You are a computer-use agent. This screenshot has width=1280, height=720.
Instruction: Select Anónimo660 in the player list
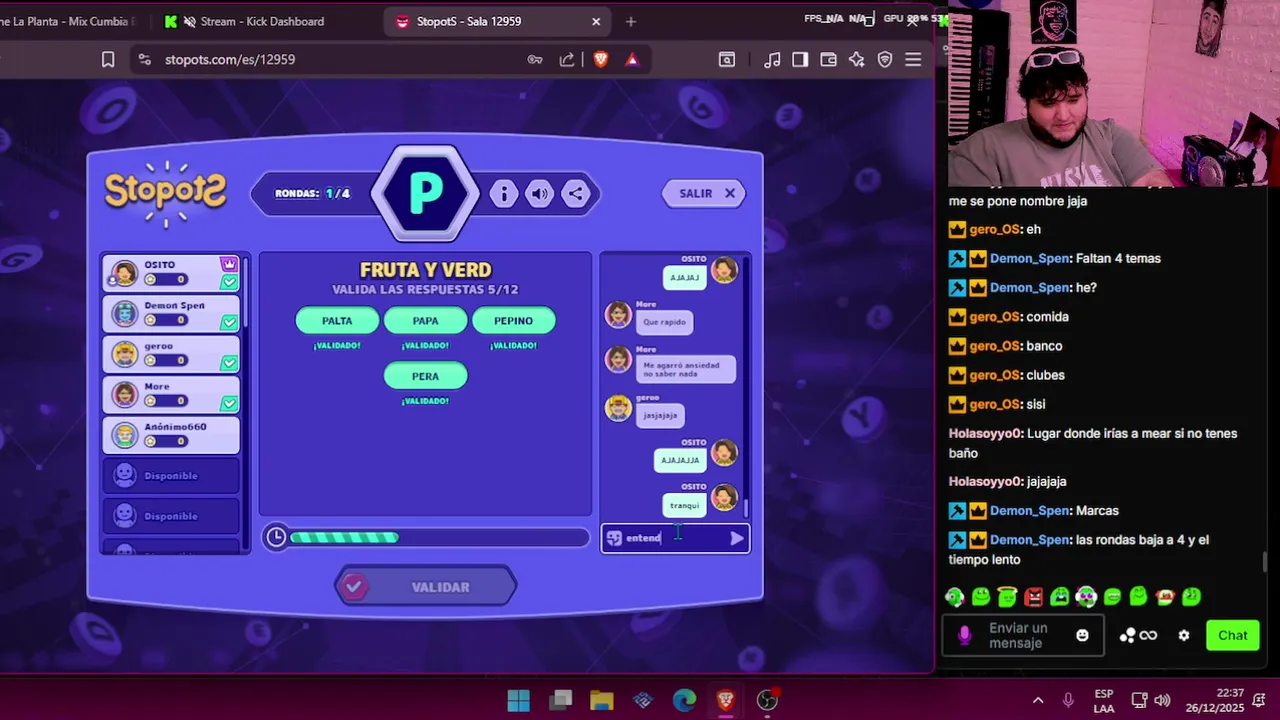tap(171, 435)
